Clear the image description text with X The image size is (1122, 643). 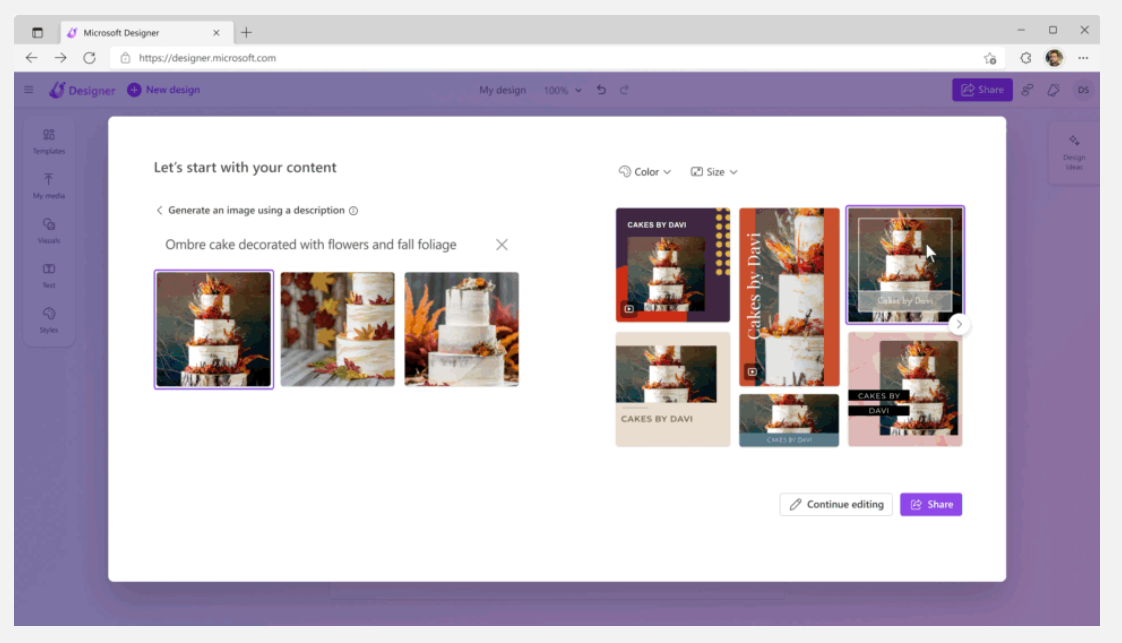pos(502,245)
